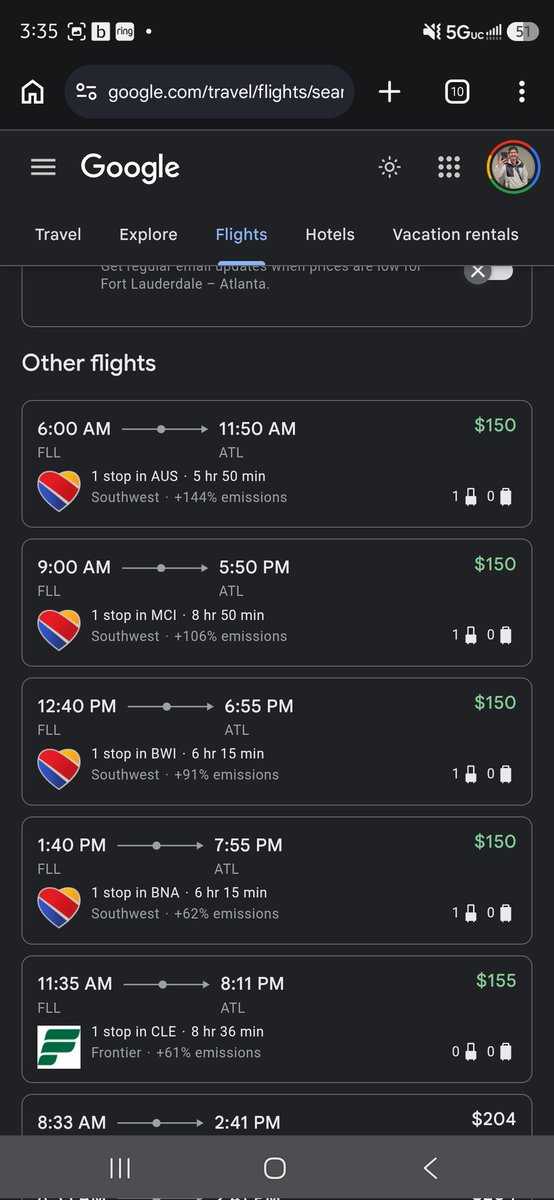Tap the Frontier airline logo
Viewport: 554px width, 1200px height.
click(59, 1046)
